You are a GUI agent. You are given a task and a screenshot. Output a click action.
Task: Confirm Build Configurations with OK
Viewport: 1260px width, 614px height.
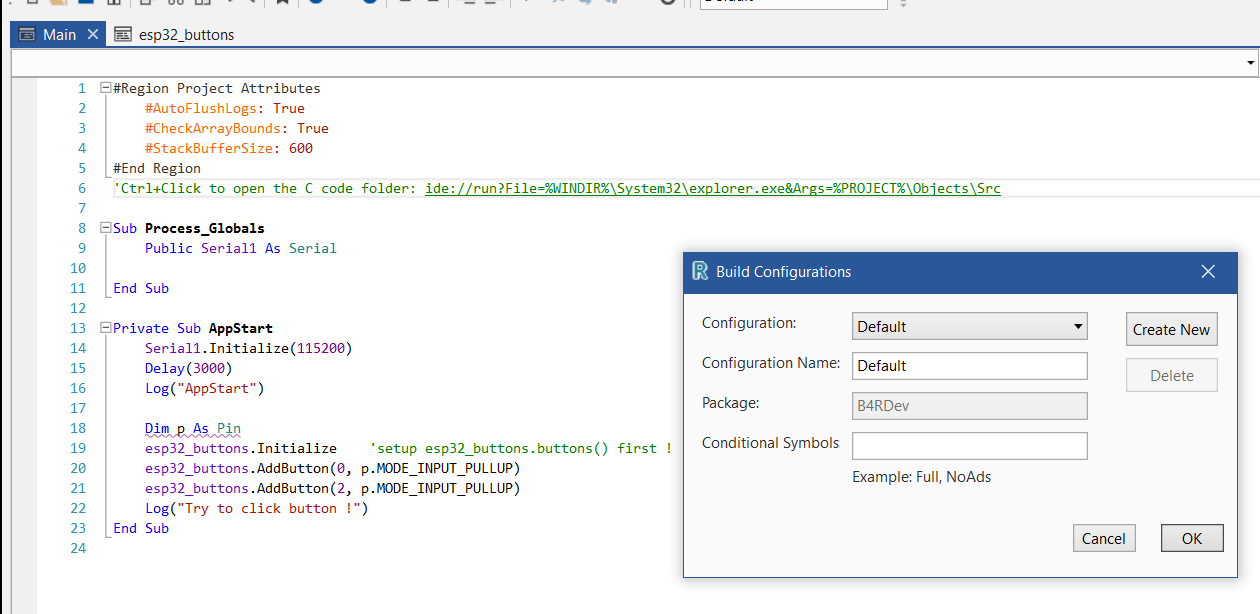(1192, 538)
